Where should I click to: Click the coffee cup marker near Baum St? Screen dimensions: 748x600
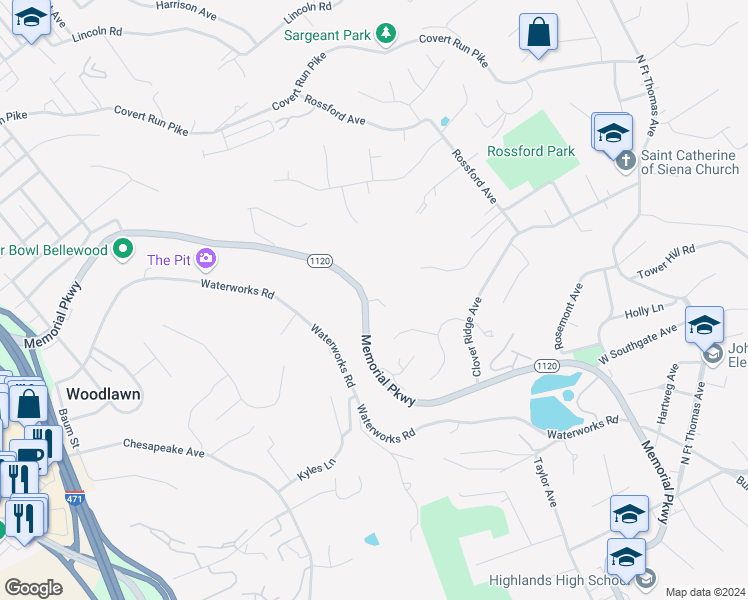[30, 456]
